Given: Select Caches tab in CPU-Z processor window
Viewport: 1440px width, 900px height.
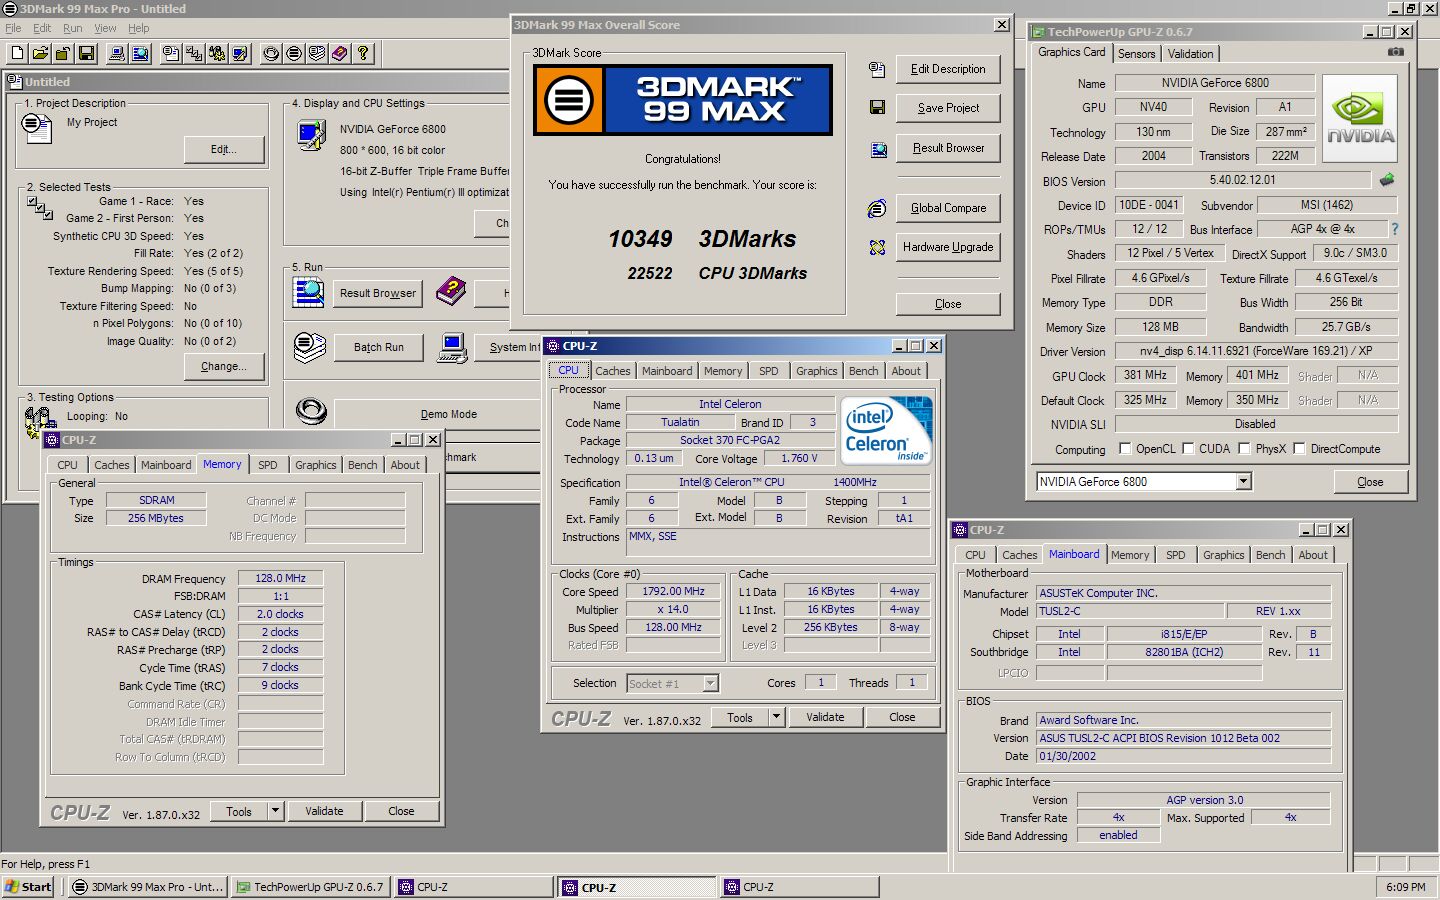Looking at the screenshot, I should (x=613, y=371).
